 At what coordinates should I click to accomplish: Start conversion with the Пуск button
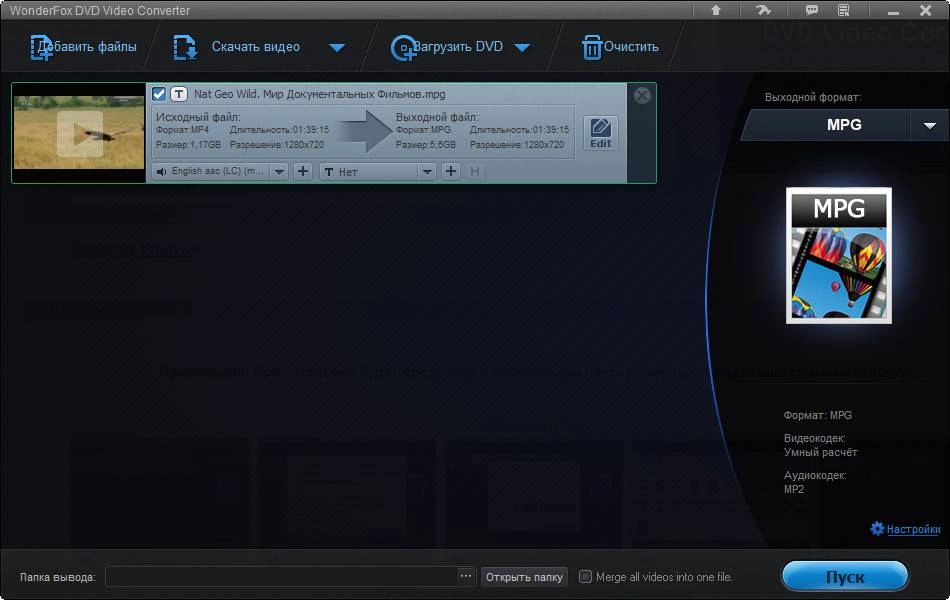(x=845, y=576)
